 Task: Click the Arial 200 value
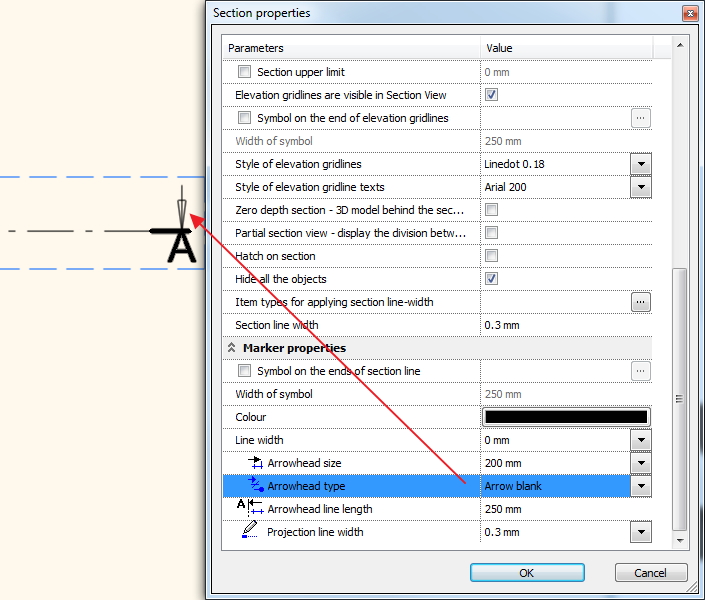click(505, 187)
